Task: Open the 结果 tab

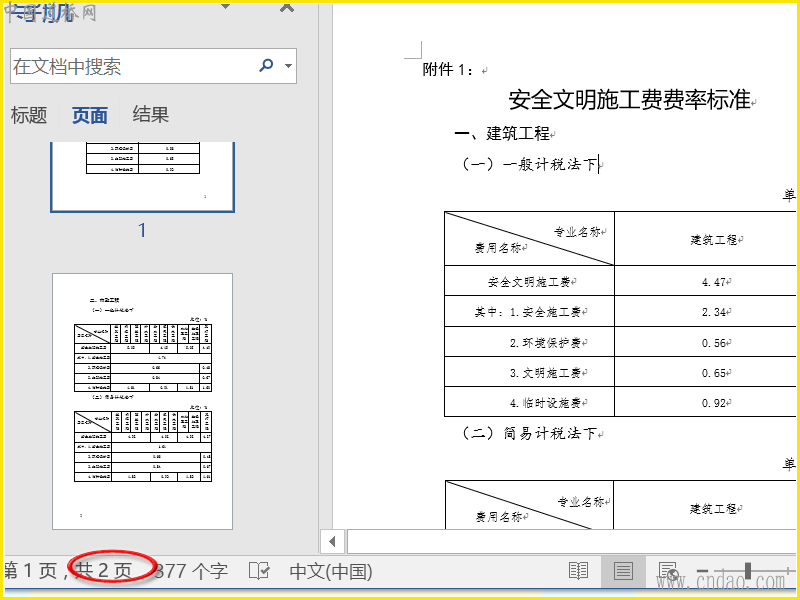Action: (151, 114)
